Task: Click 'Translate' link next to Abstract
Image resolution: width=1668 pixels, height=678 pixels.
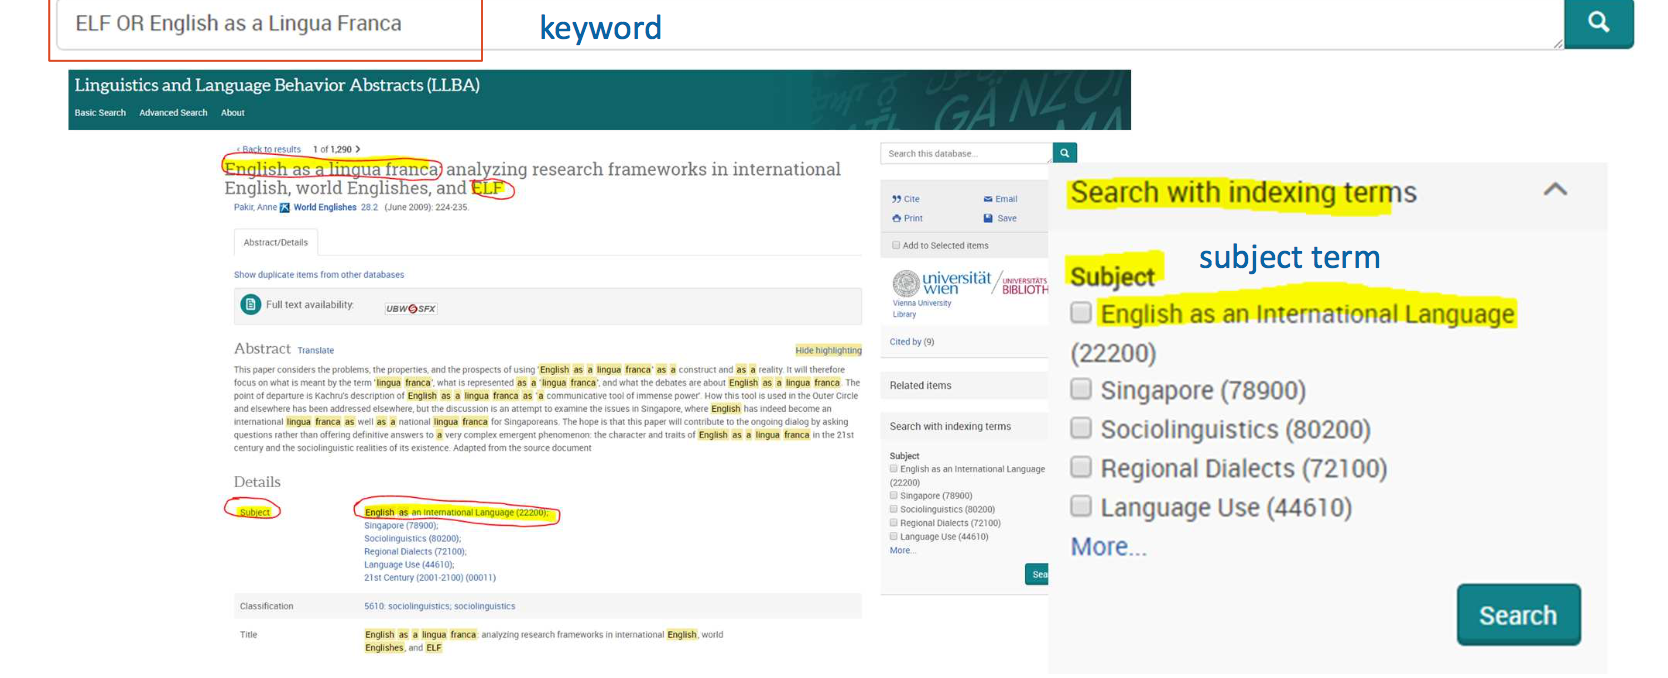Action: (316, 351)
